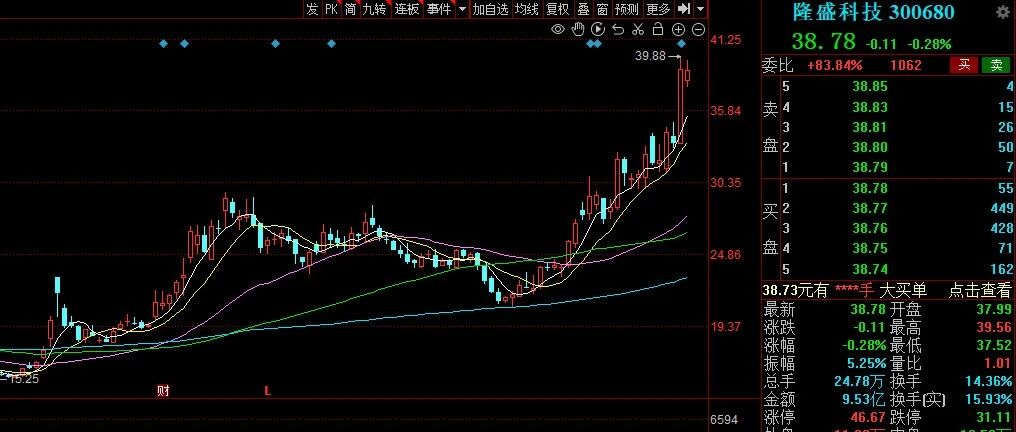Image resolution: width=1016 pixels, height=432 pixels.
Task: Click the 大买单 label
Action: tap(902, 291)
